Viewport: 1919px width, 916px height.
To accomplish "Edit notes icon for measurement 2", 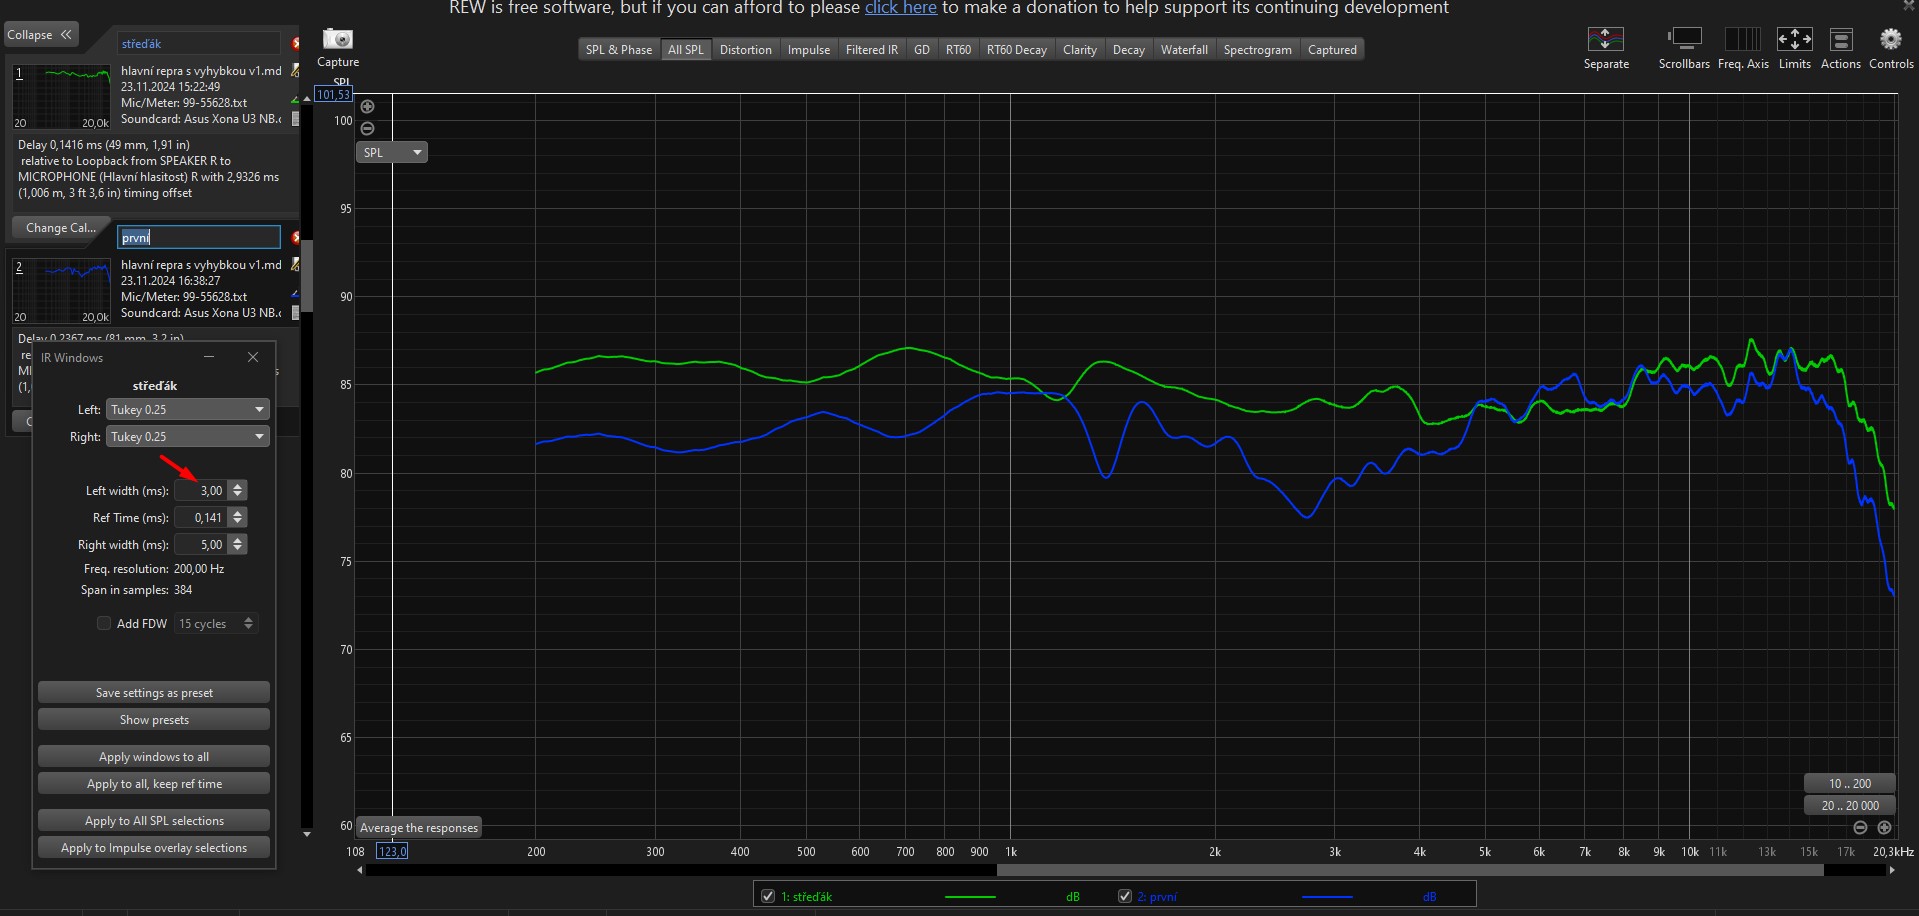I will (295, 265).
